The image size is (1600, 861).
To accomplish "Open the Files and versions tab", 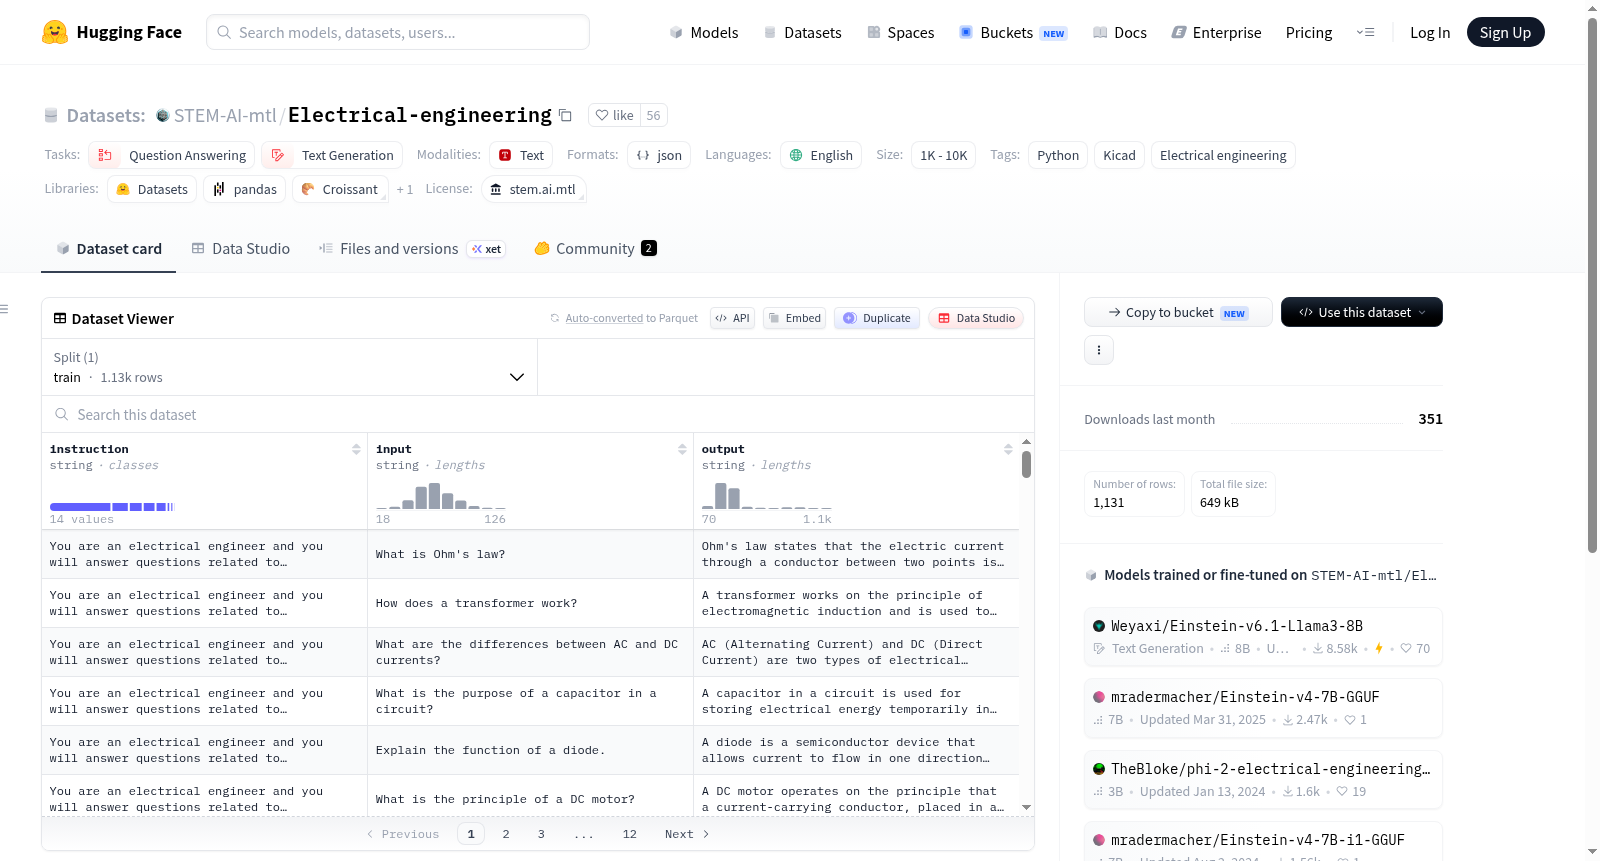I will [412, 249].
